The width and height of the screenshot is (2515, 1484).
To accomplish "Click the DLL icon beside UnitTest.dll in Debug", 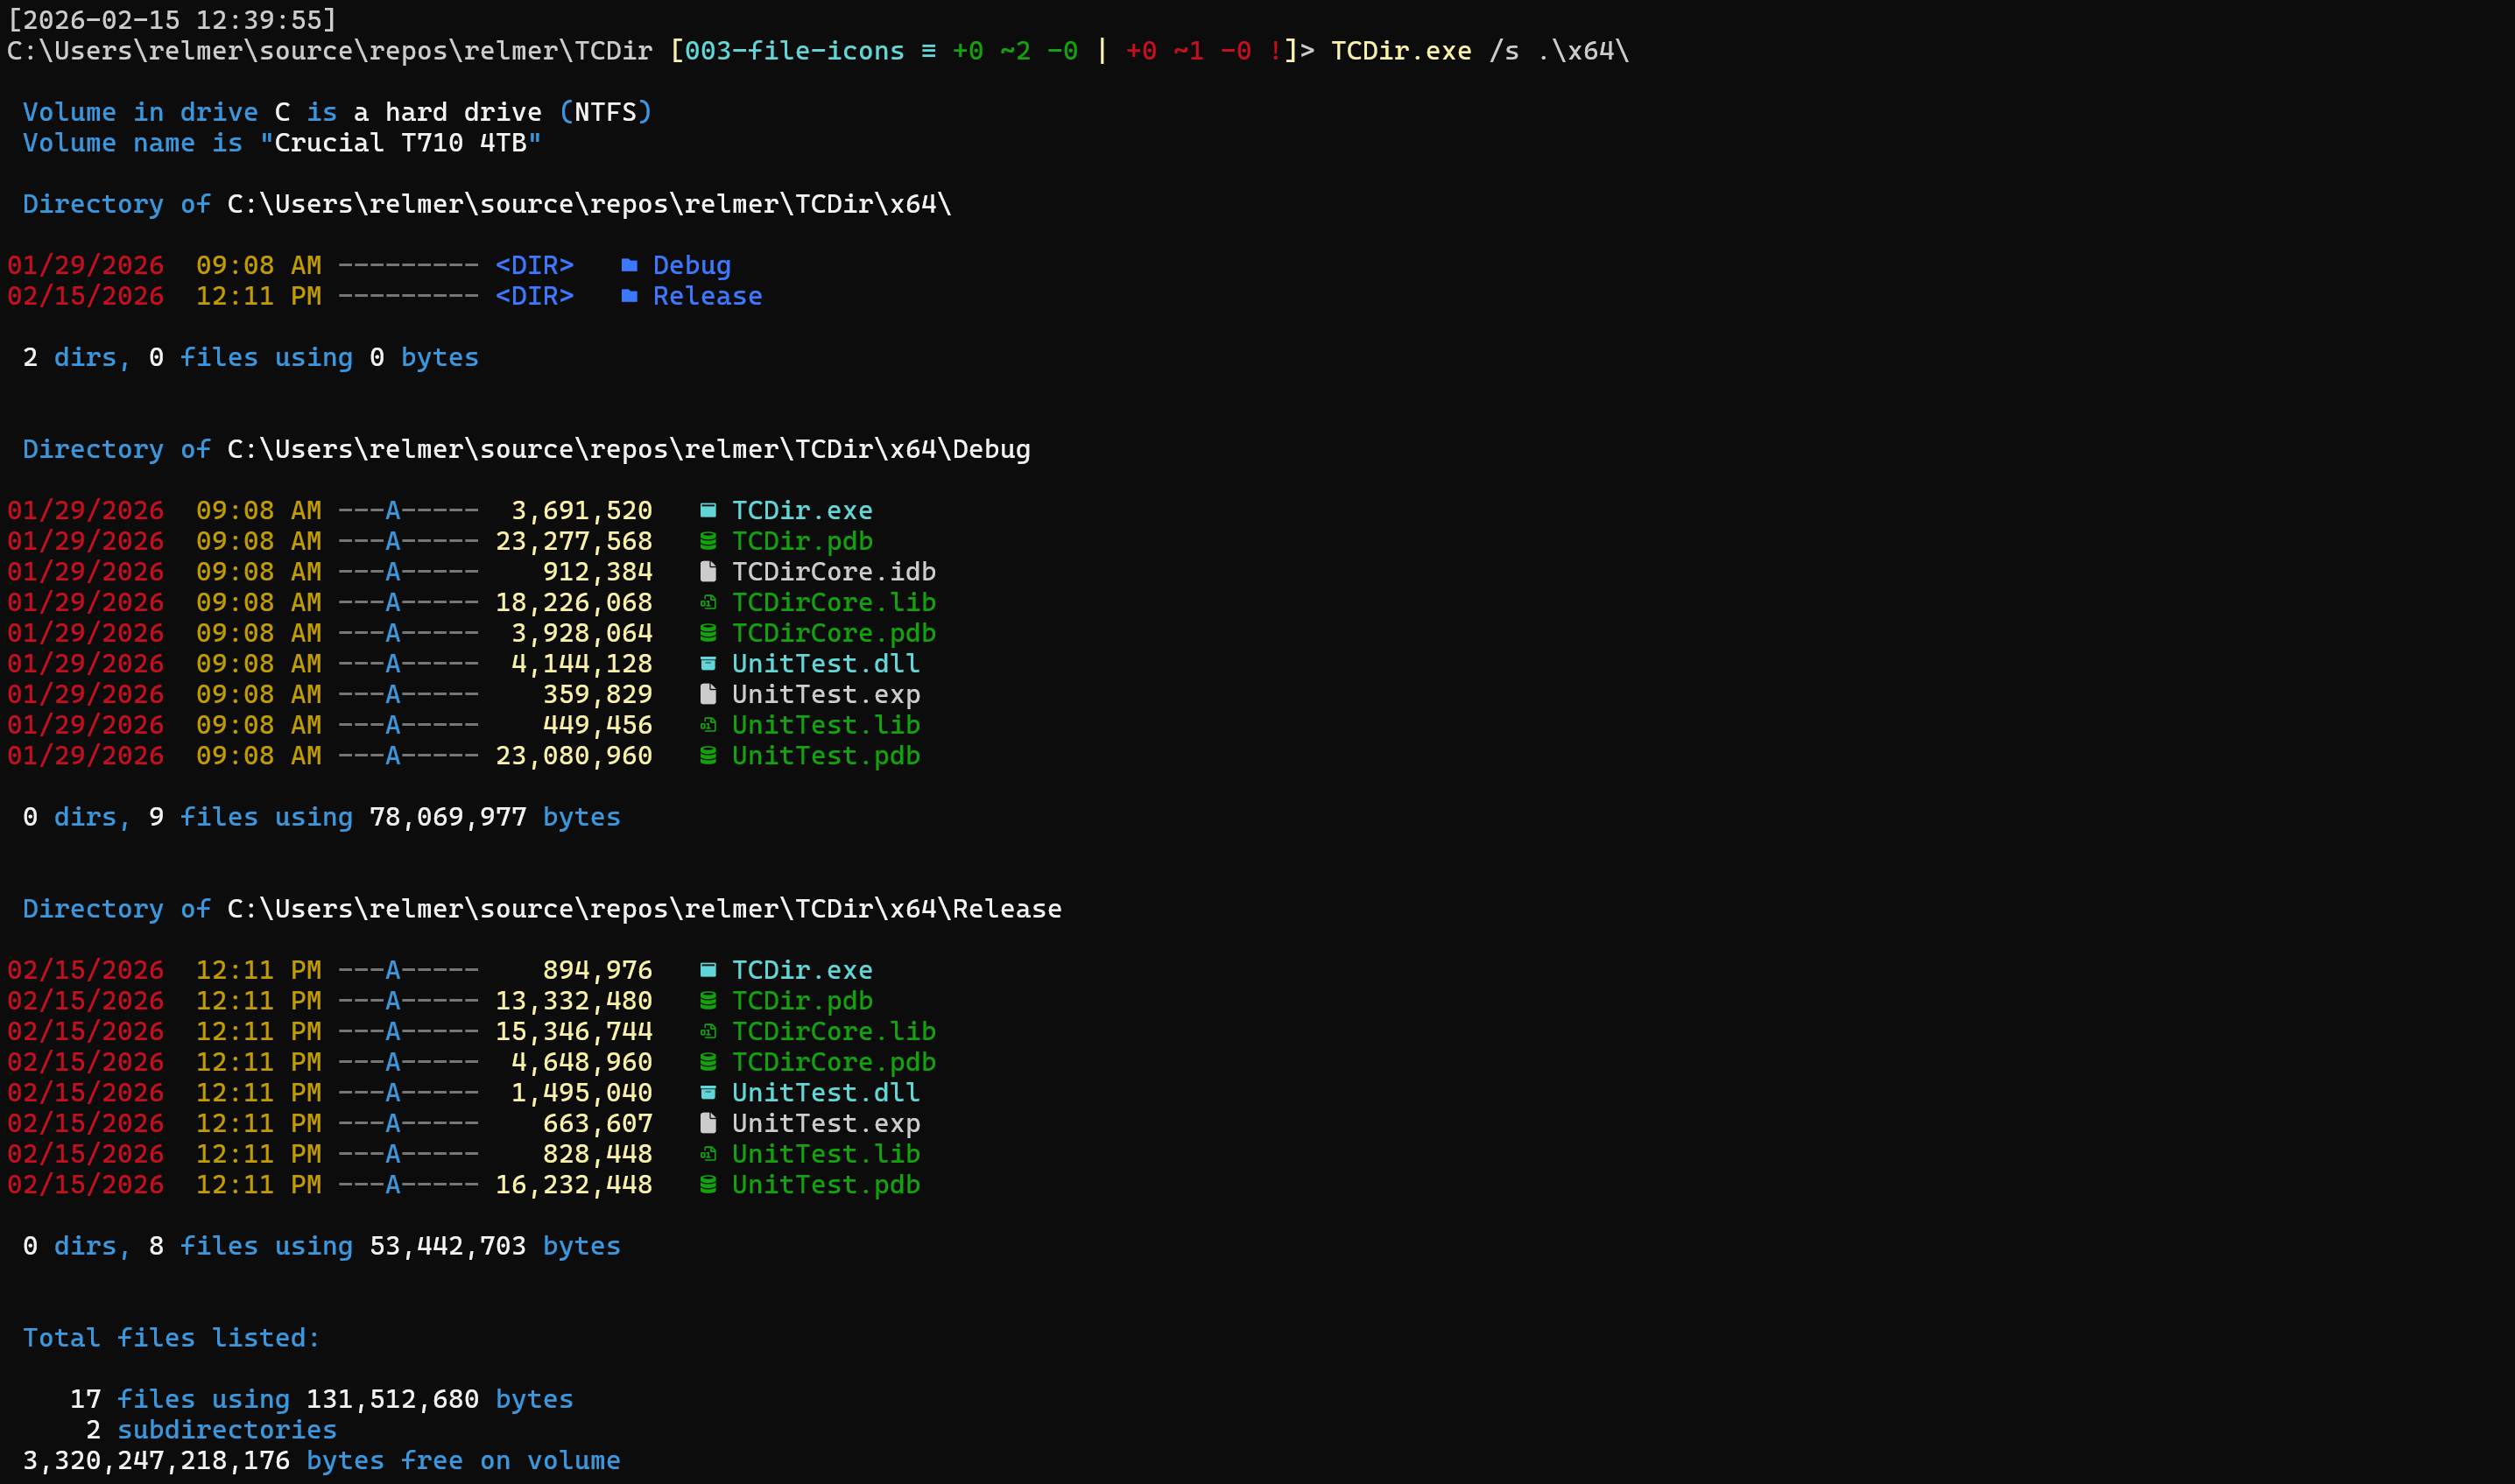I will click(x=708, y=662).
